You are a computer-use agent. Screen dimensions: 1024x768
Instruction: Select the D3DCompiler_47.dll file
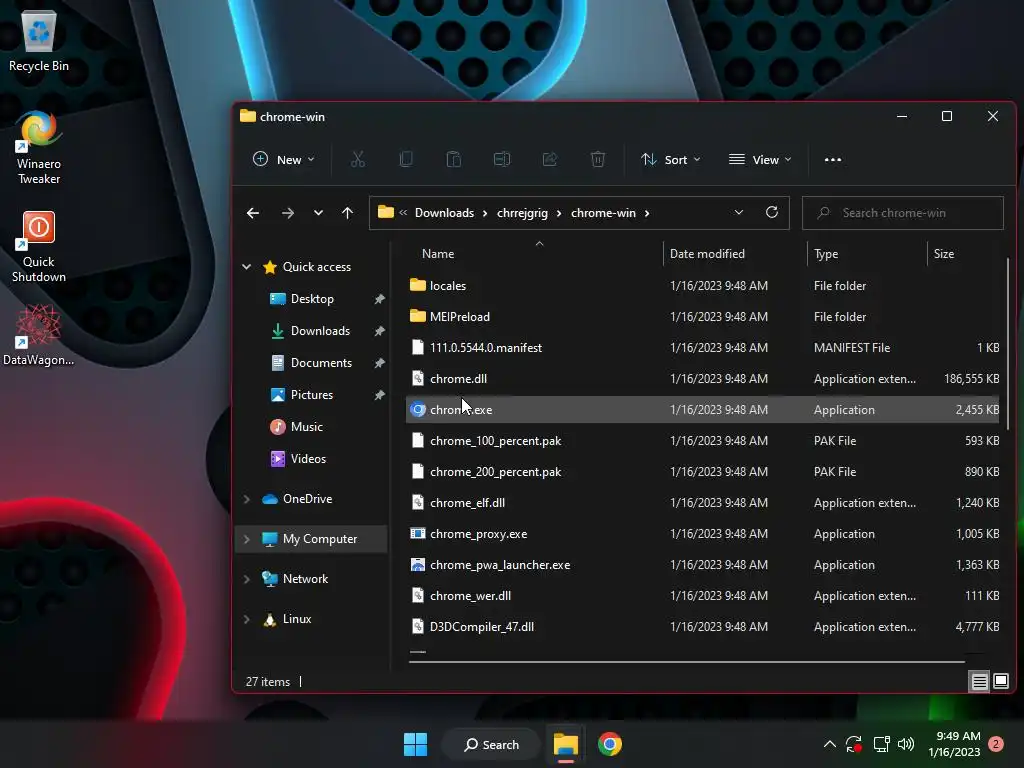703,627
